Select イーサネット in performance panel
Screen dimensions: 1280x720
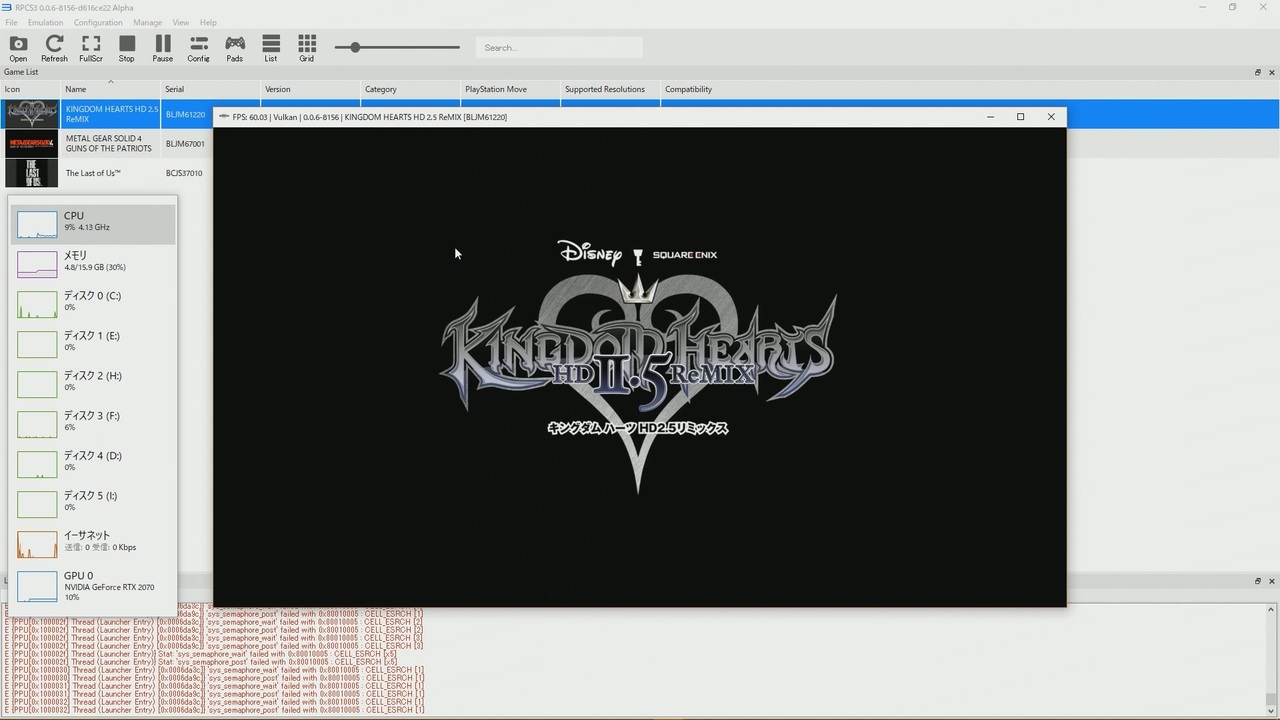click(x=93, y=544)
